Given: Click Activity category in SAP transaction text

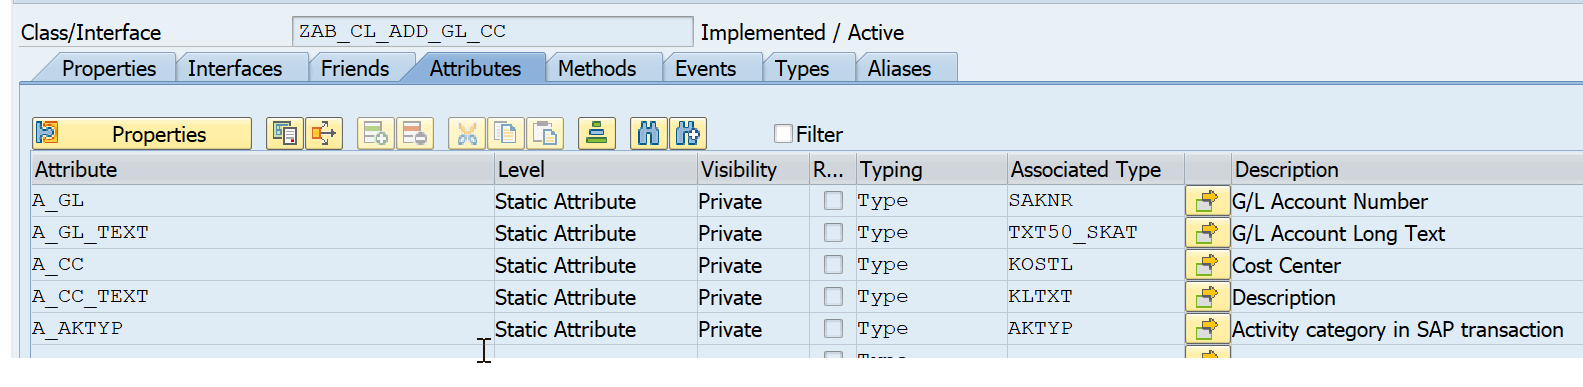Looking at the screenshot, I should coord(1398,329).
